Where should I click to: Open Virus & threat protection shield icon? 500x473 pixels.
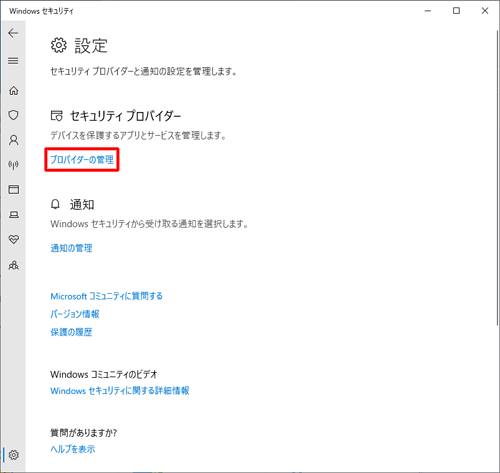pyautogui.click(x=13, y=115)
